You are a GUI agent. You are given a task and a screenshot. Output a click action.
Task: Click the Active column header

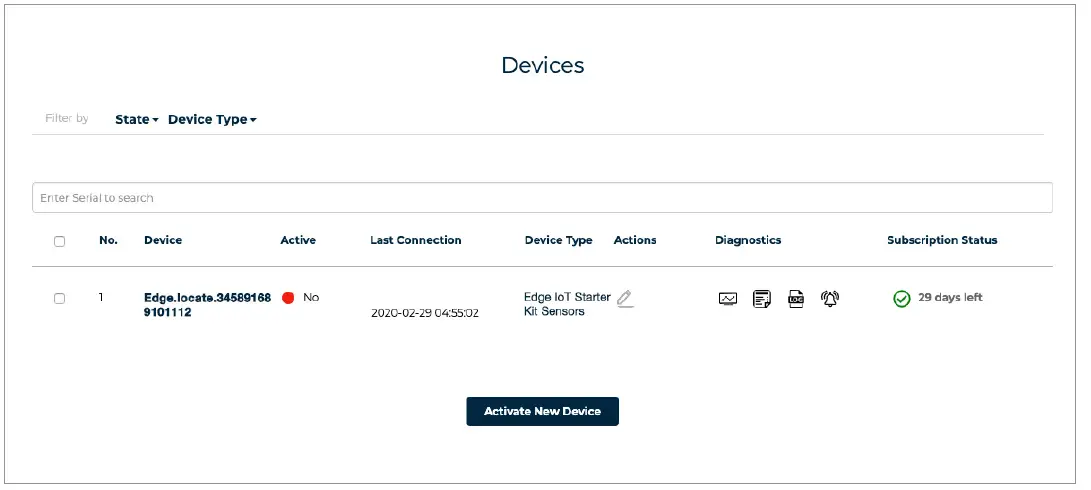[x=298, y=240]
